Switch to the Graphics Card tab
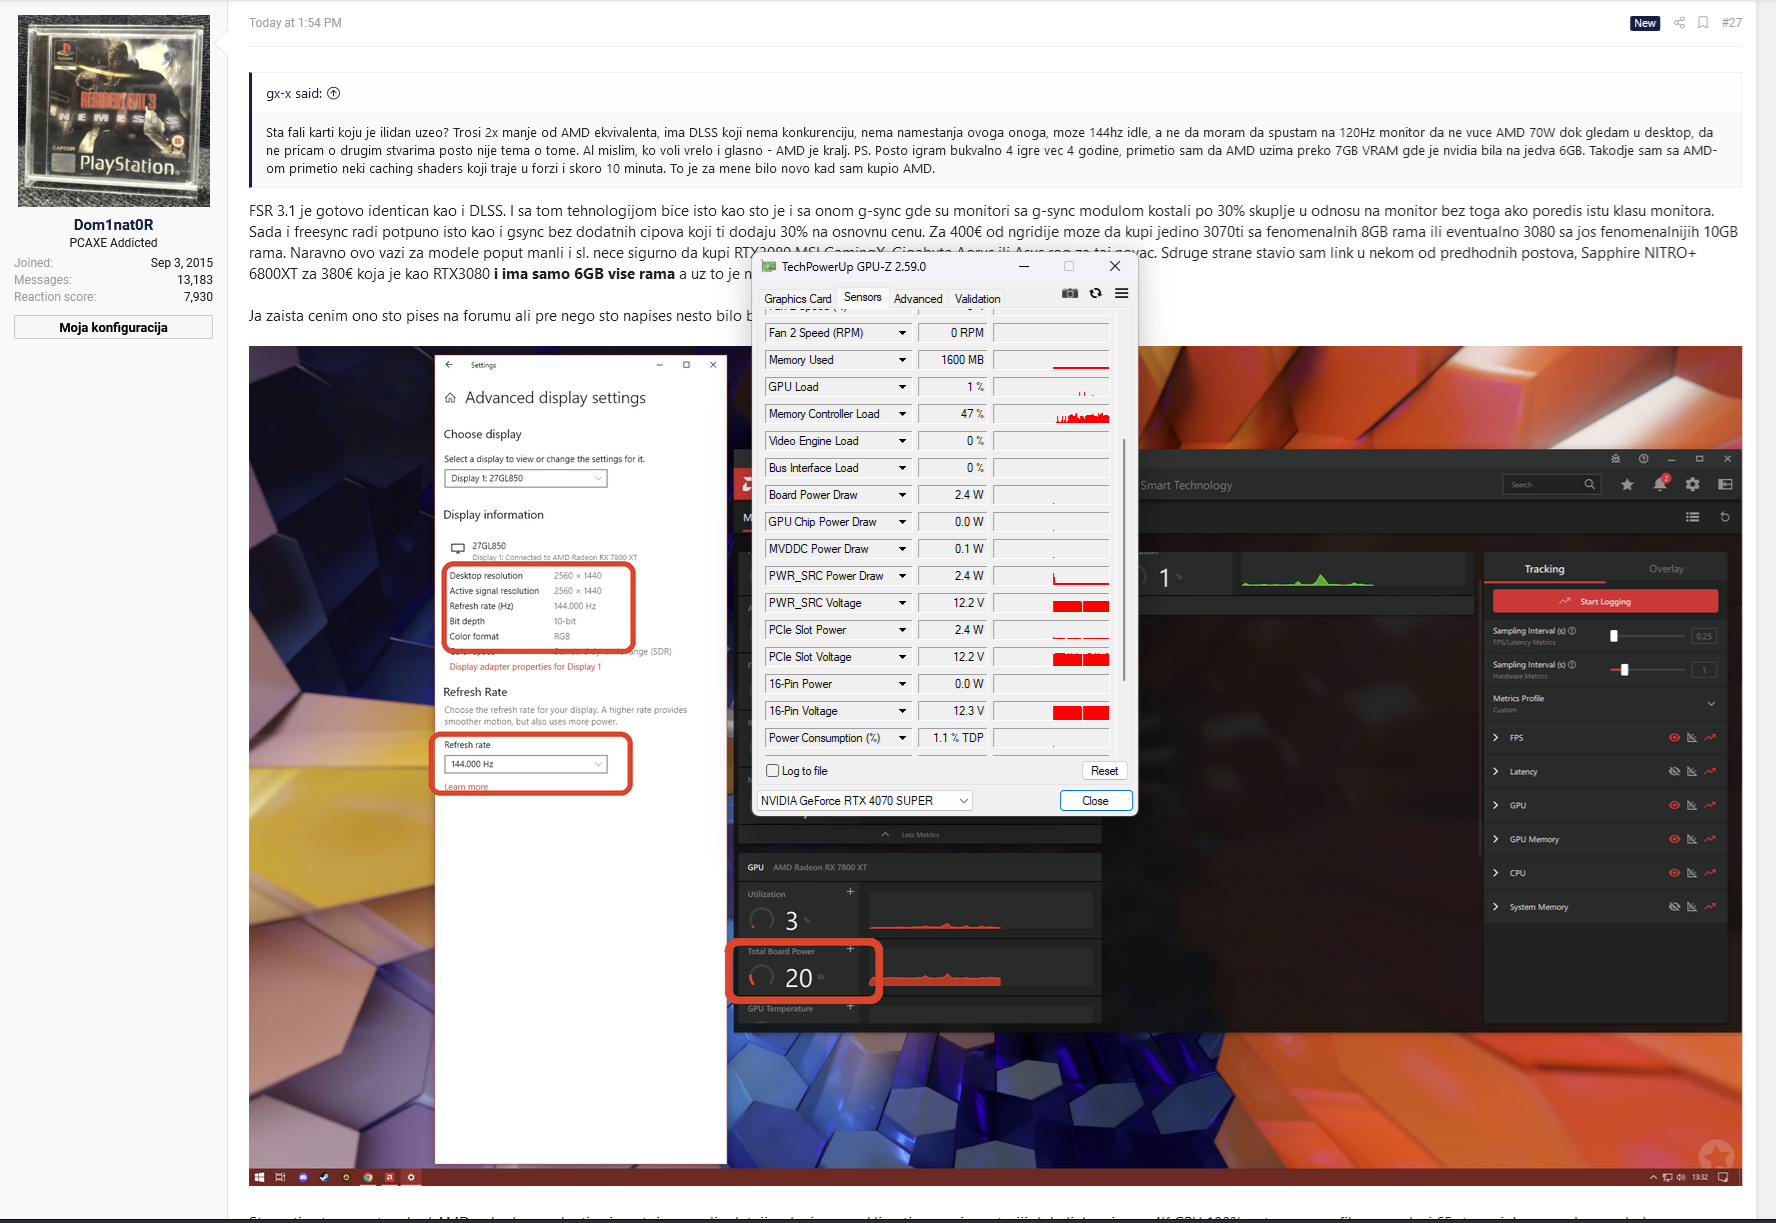The height and width of the screenshot is (1223, 1776). coord(797,299)
